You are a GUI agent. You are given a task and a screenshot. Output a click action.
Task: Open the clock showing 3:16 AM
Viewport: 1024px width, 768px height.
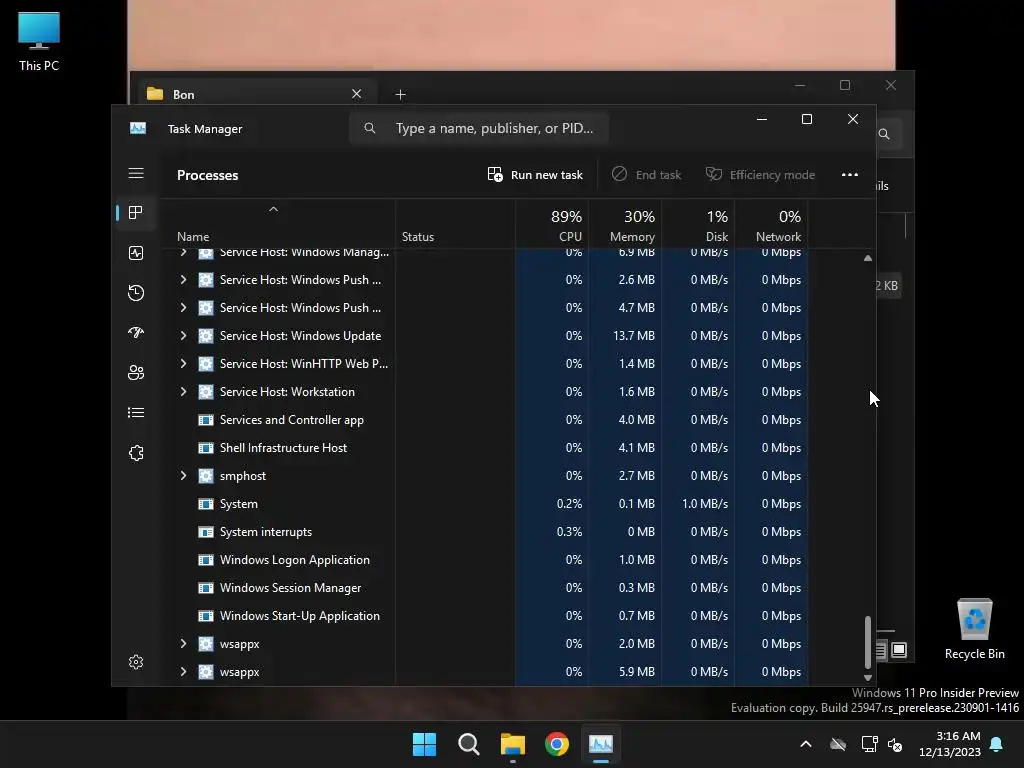950,744
